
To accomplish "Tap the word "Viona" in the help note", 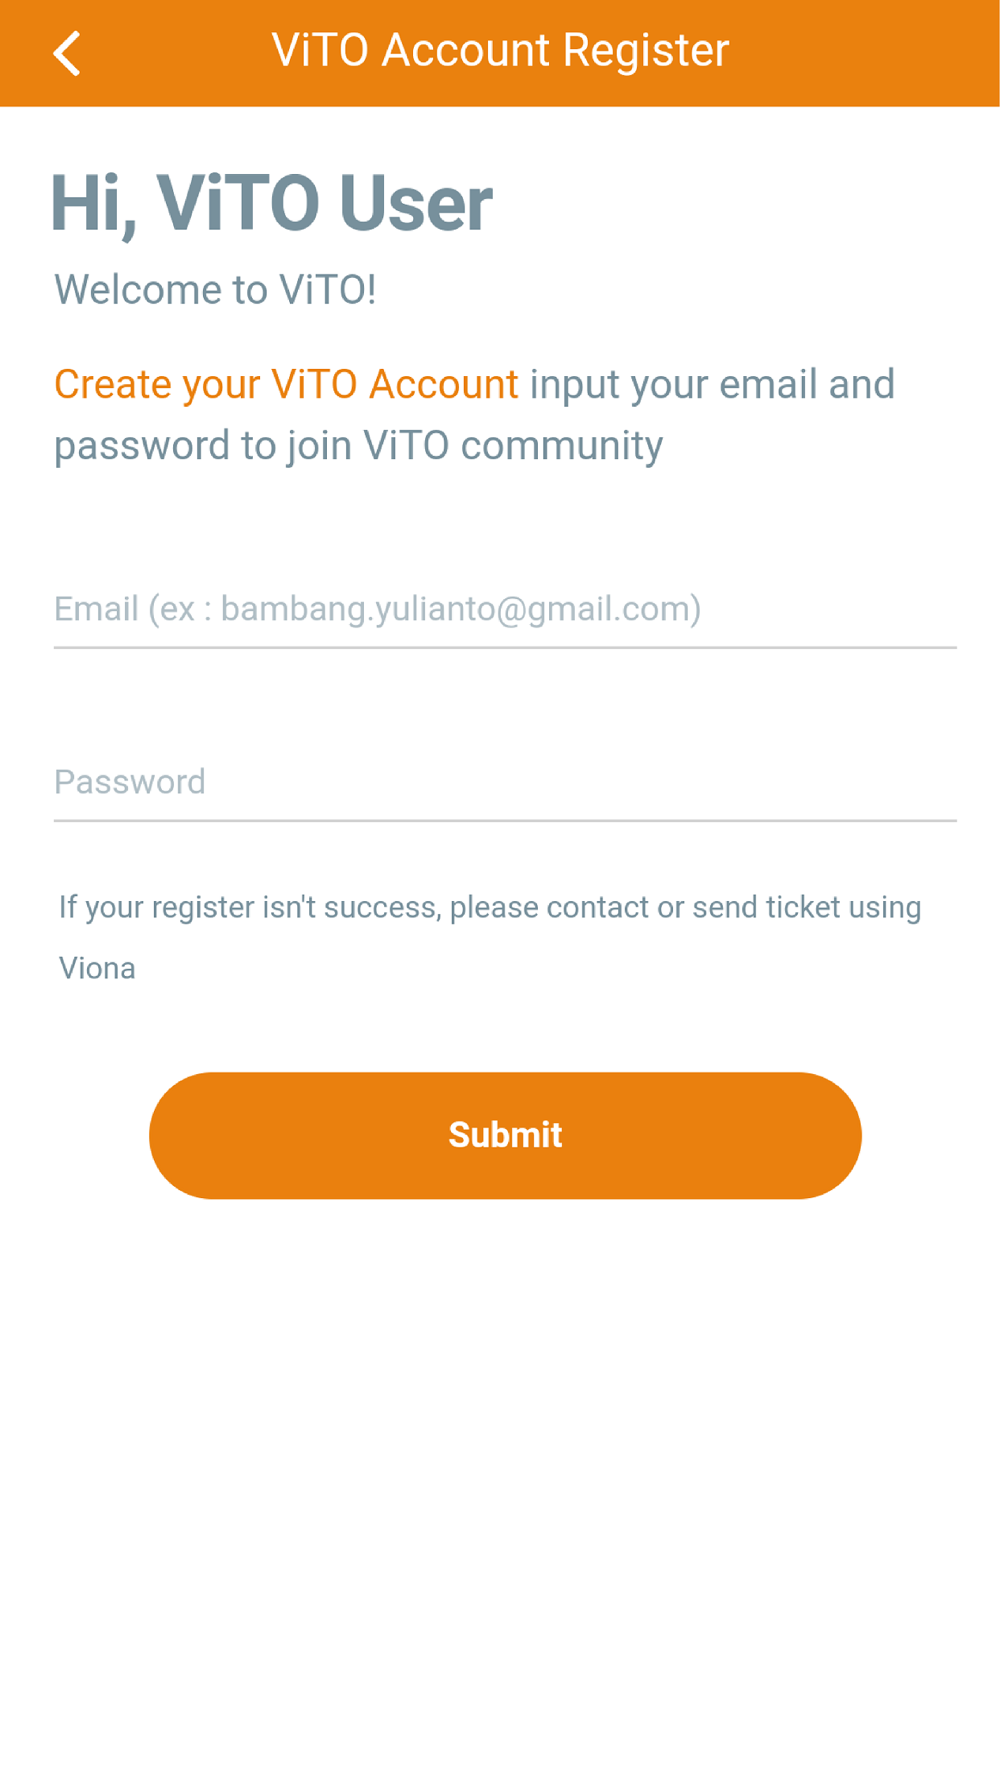I will tap(97, 968).
